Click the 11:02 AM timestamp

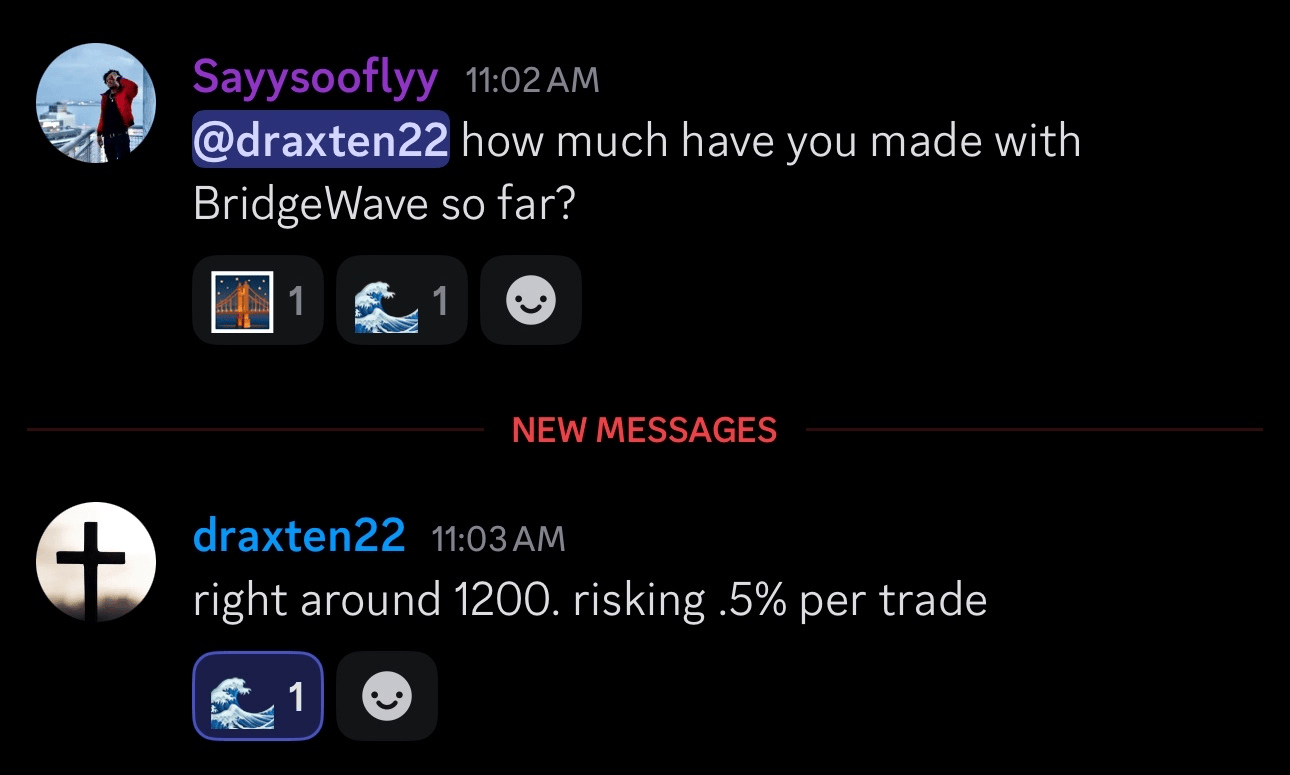[x=532, y=80]
